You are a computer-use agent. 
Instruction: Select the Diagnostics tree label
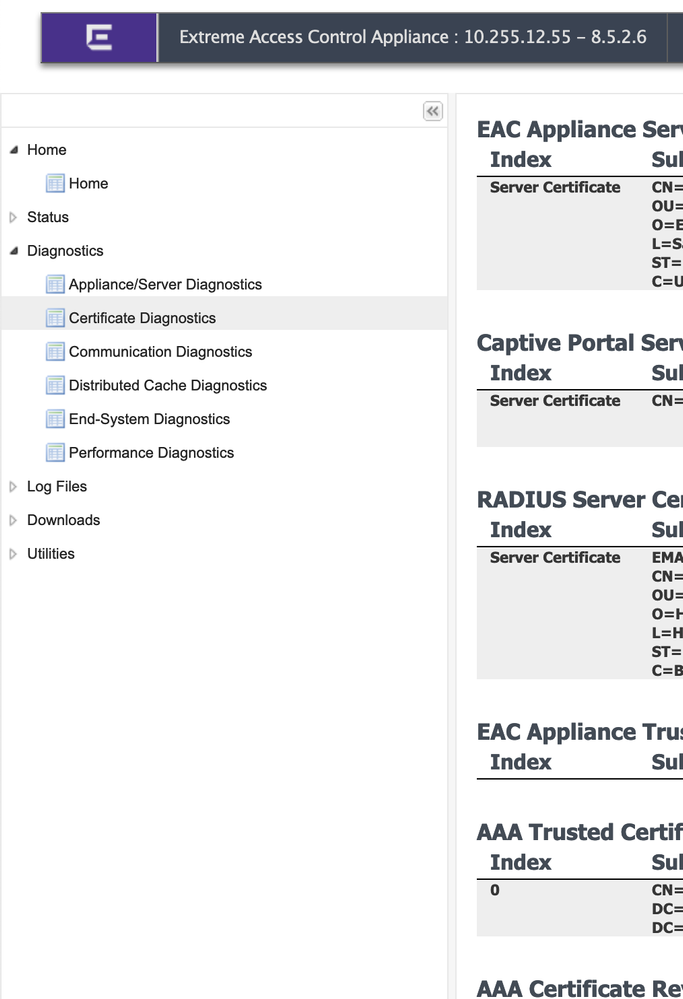pyautogui.click(x=65, y=251)
